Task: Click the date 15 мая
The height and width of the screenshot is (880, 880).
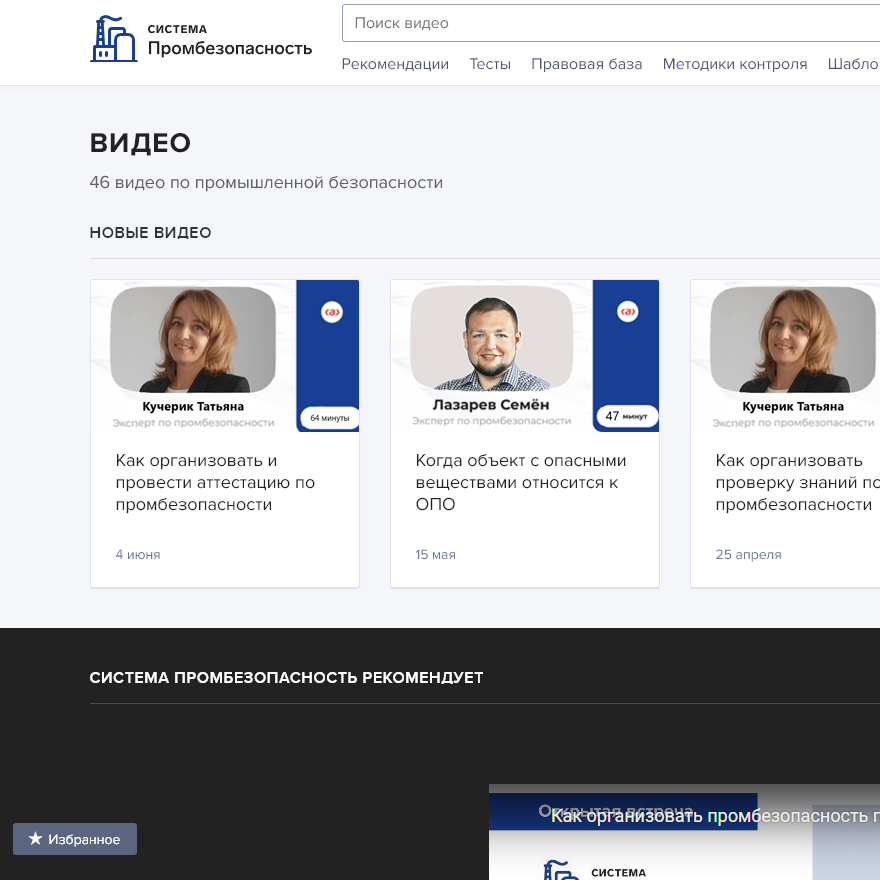Action: click(x=436, y=554)
